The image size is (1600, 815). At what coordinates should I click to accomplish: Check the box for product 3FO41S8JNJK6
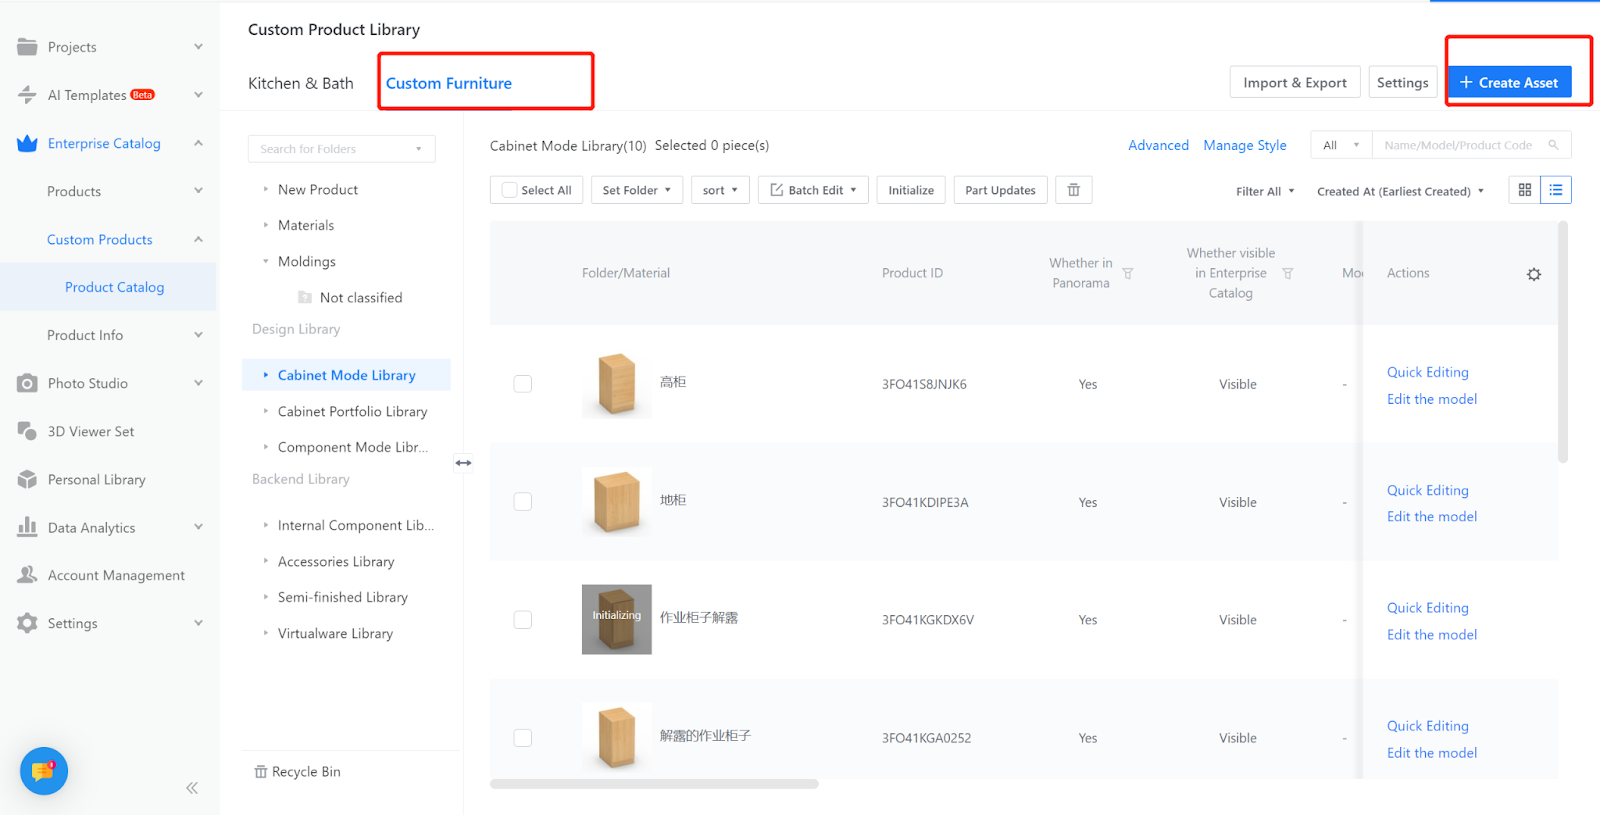[523, 384]
